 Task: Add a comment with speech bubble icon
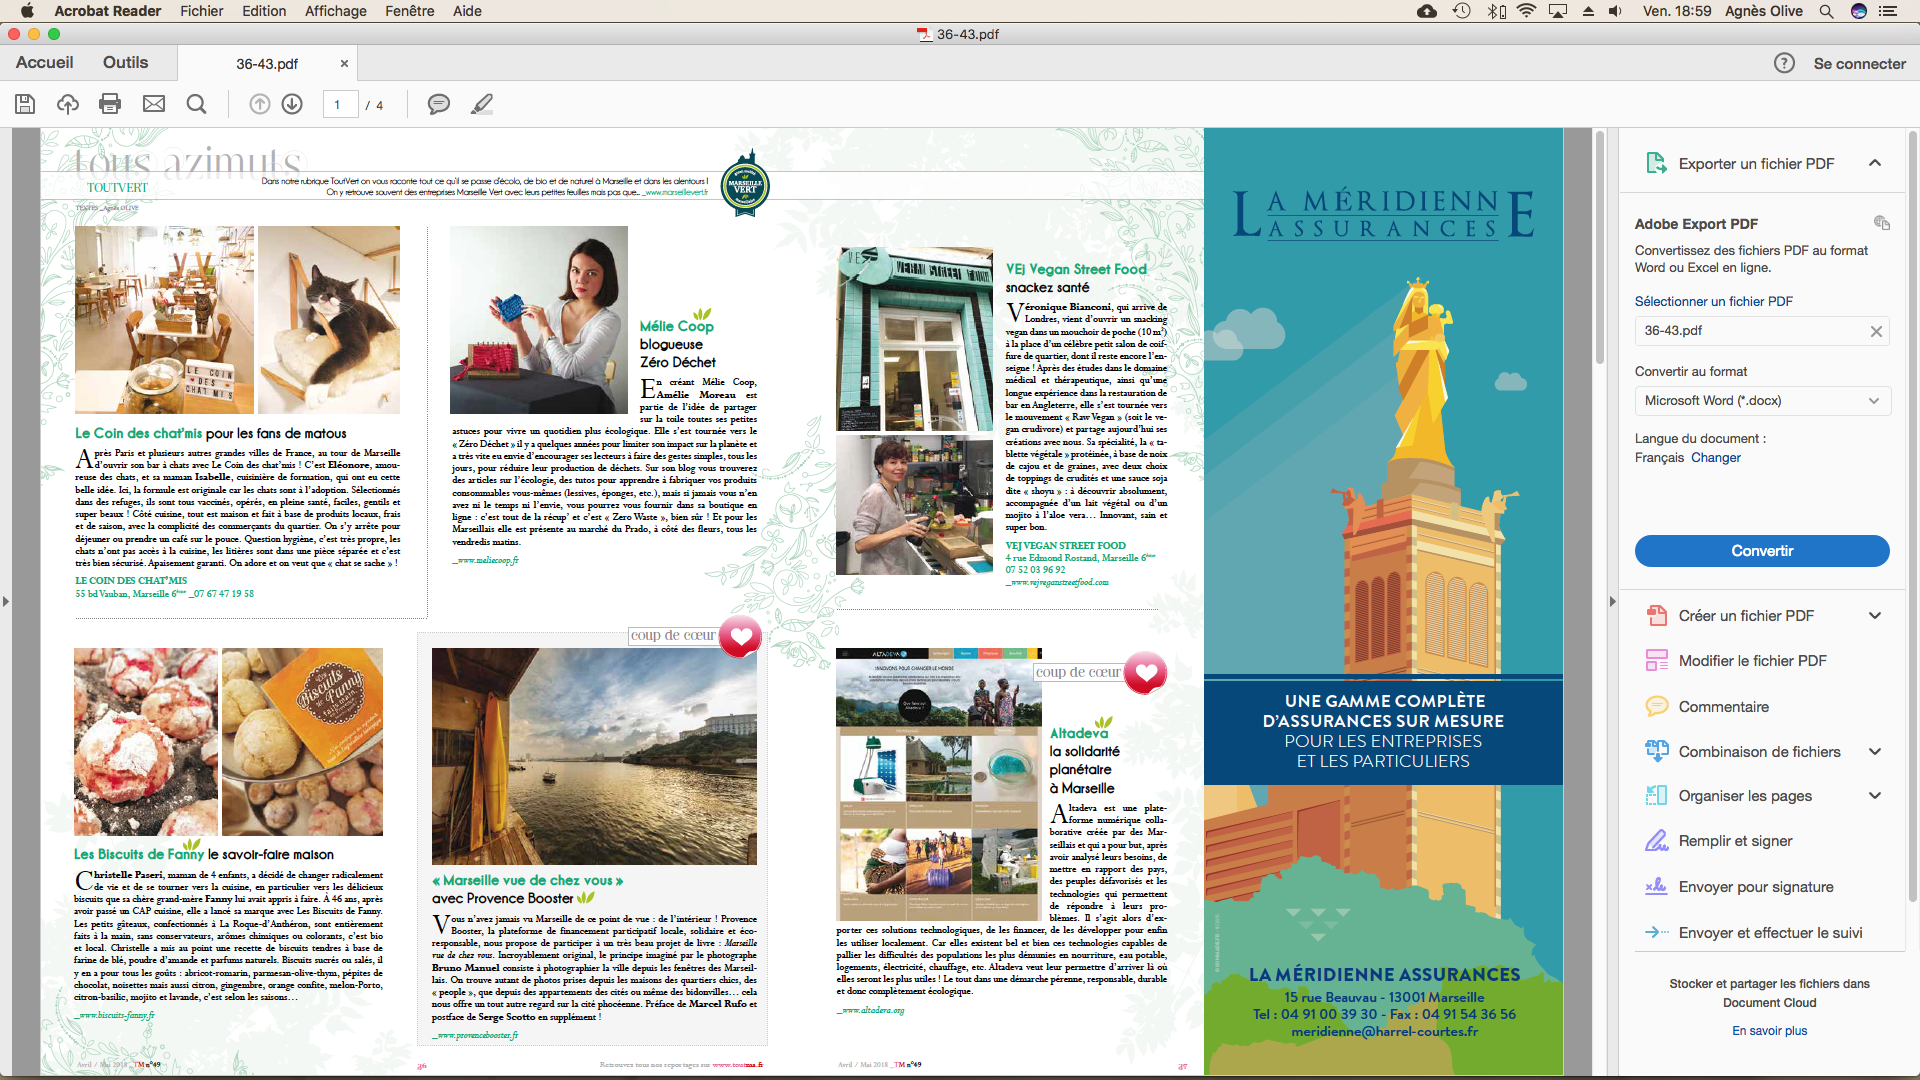(438, 104)
